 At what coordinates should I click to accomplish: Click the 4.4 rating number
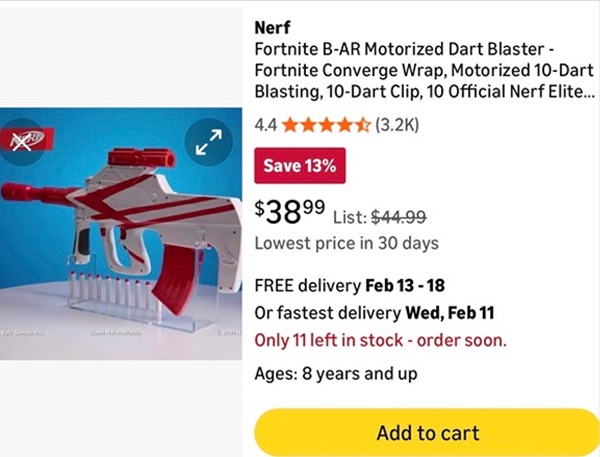coord(266,126)
